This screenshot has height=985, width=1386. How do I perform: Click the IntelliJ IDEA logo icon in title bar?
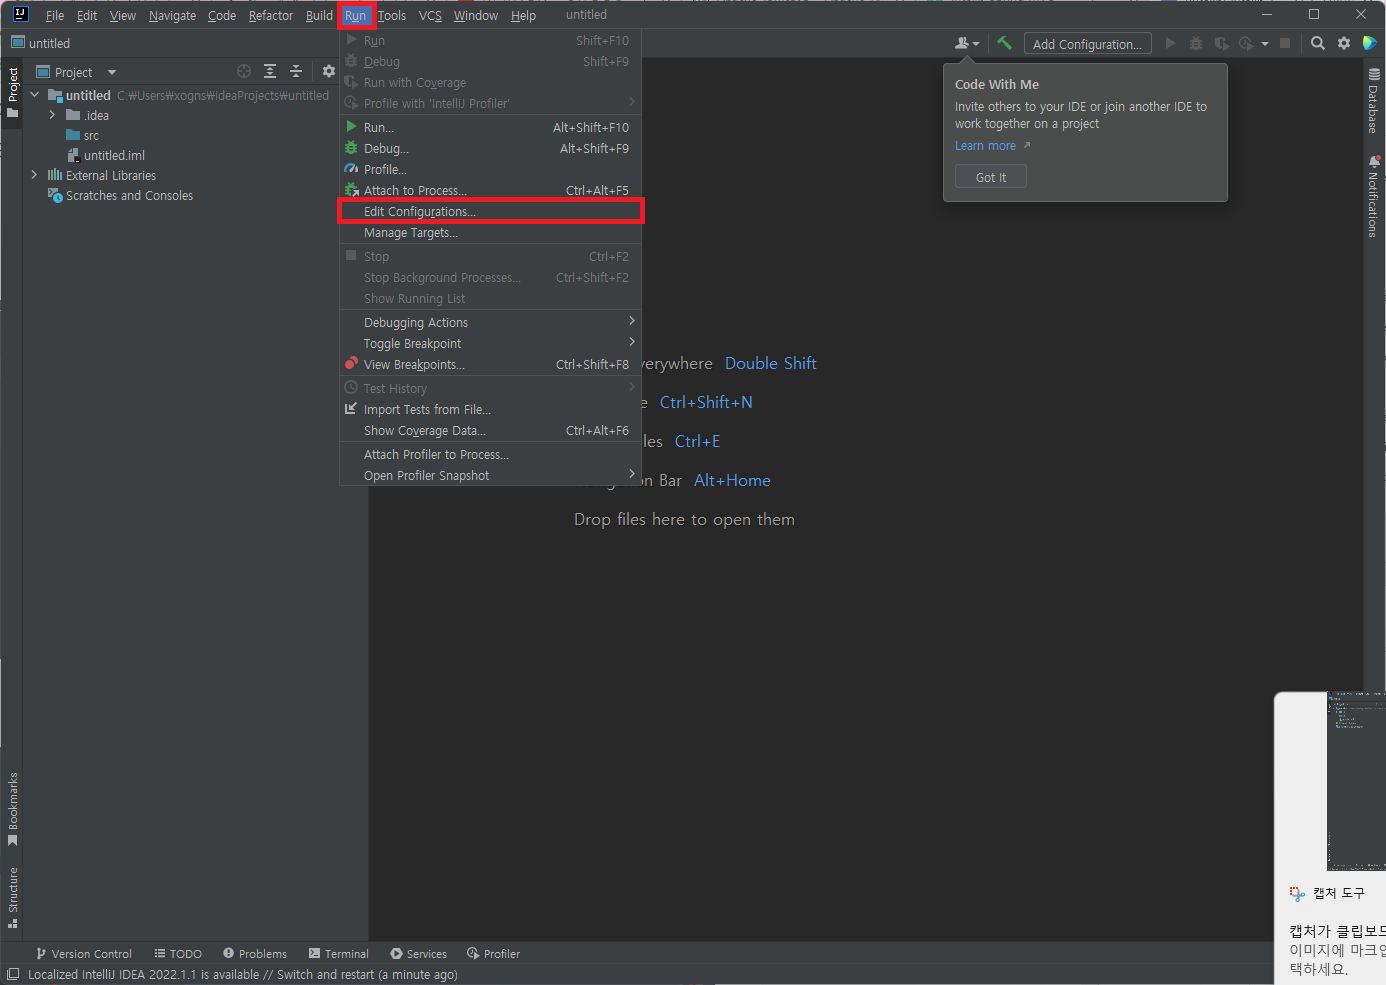click(20, 14)
